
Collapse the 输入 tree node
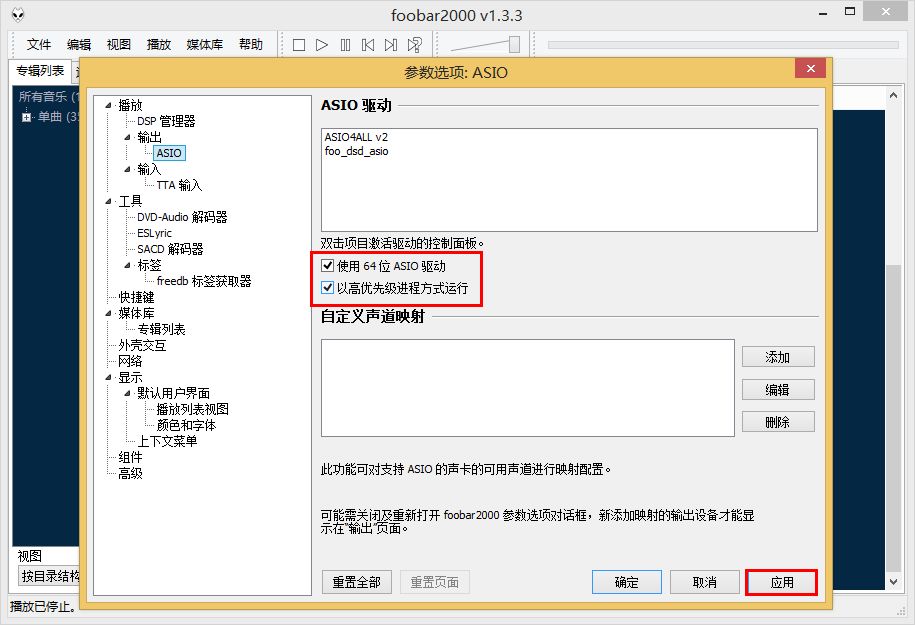pos(128,170)
